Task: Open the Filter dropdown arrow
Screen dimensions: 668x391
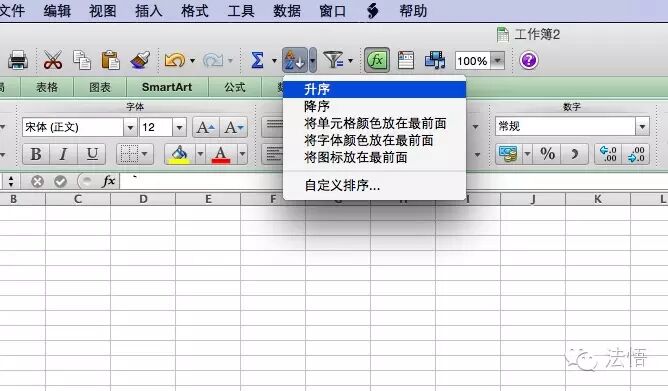Action: 350,61
